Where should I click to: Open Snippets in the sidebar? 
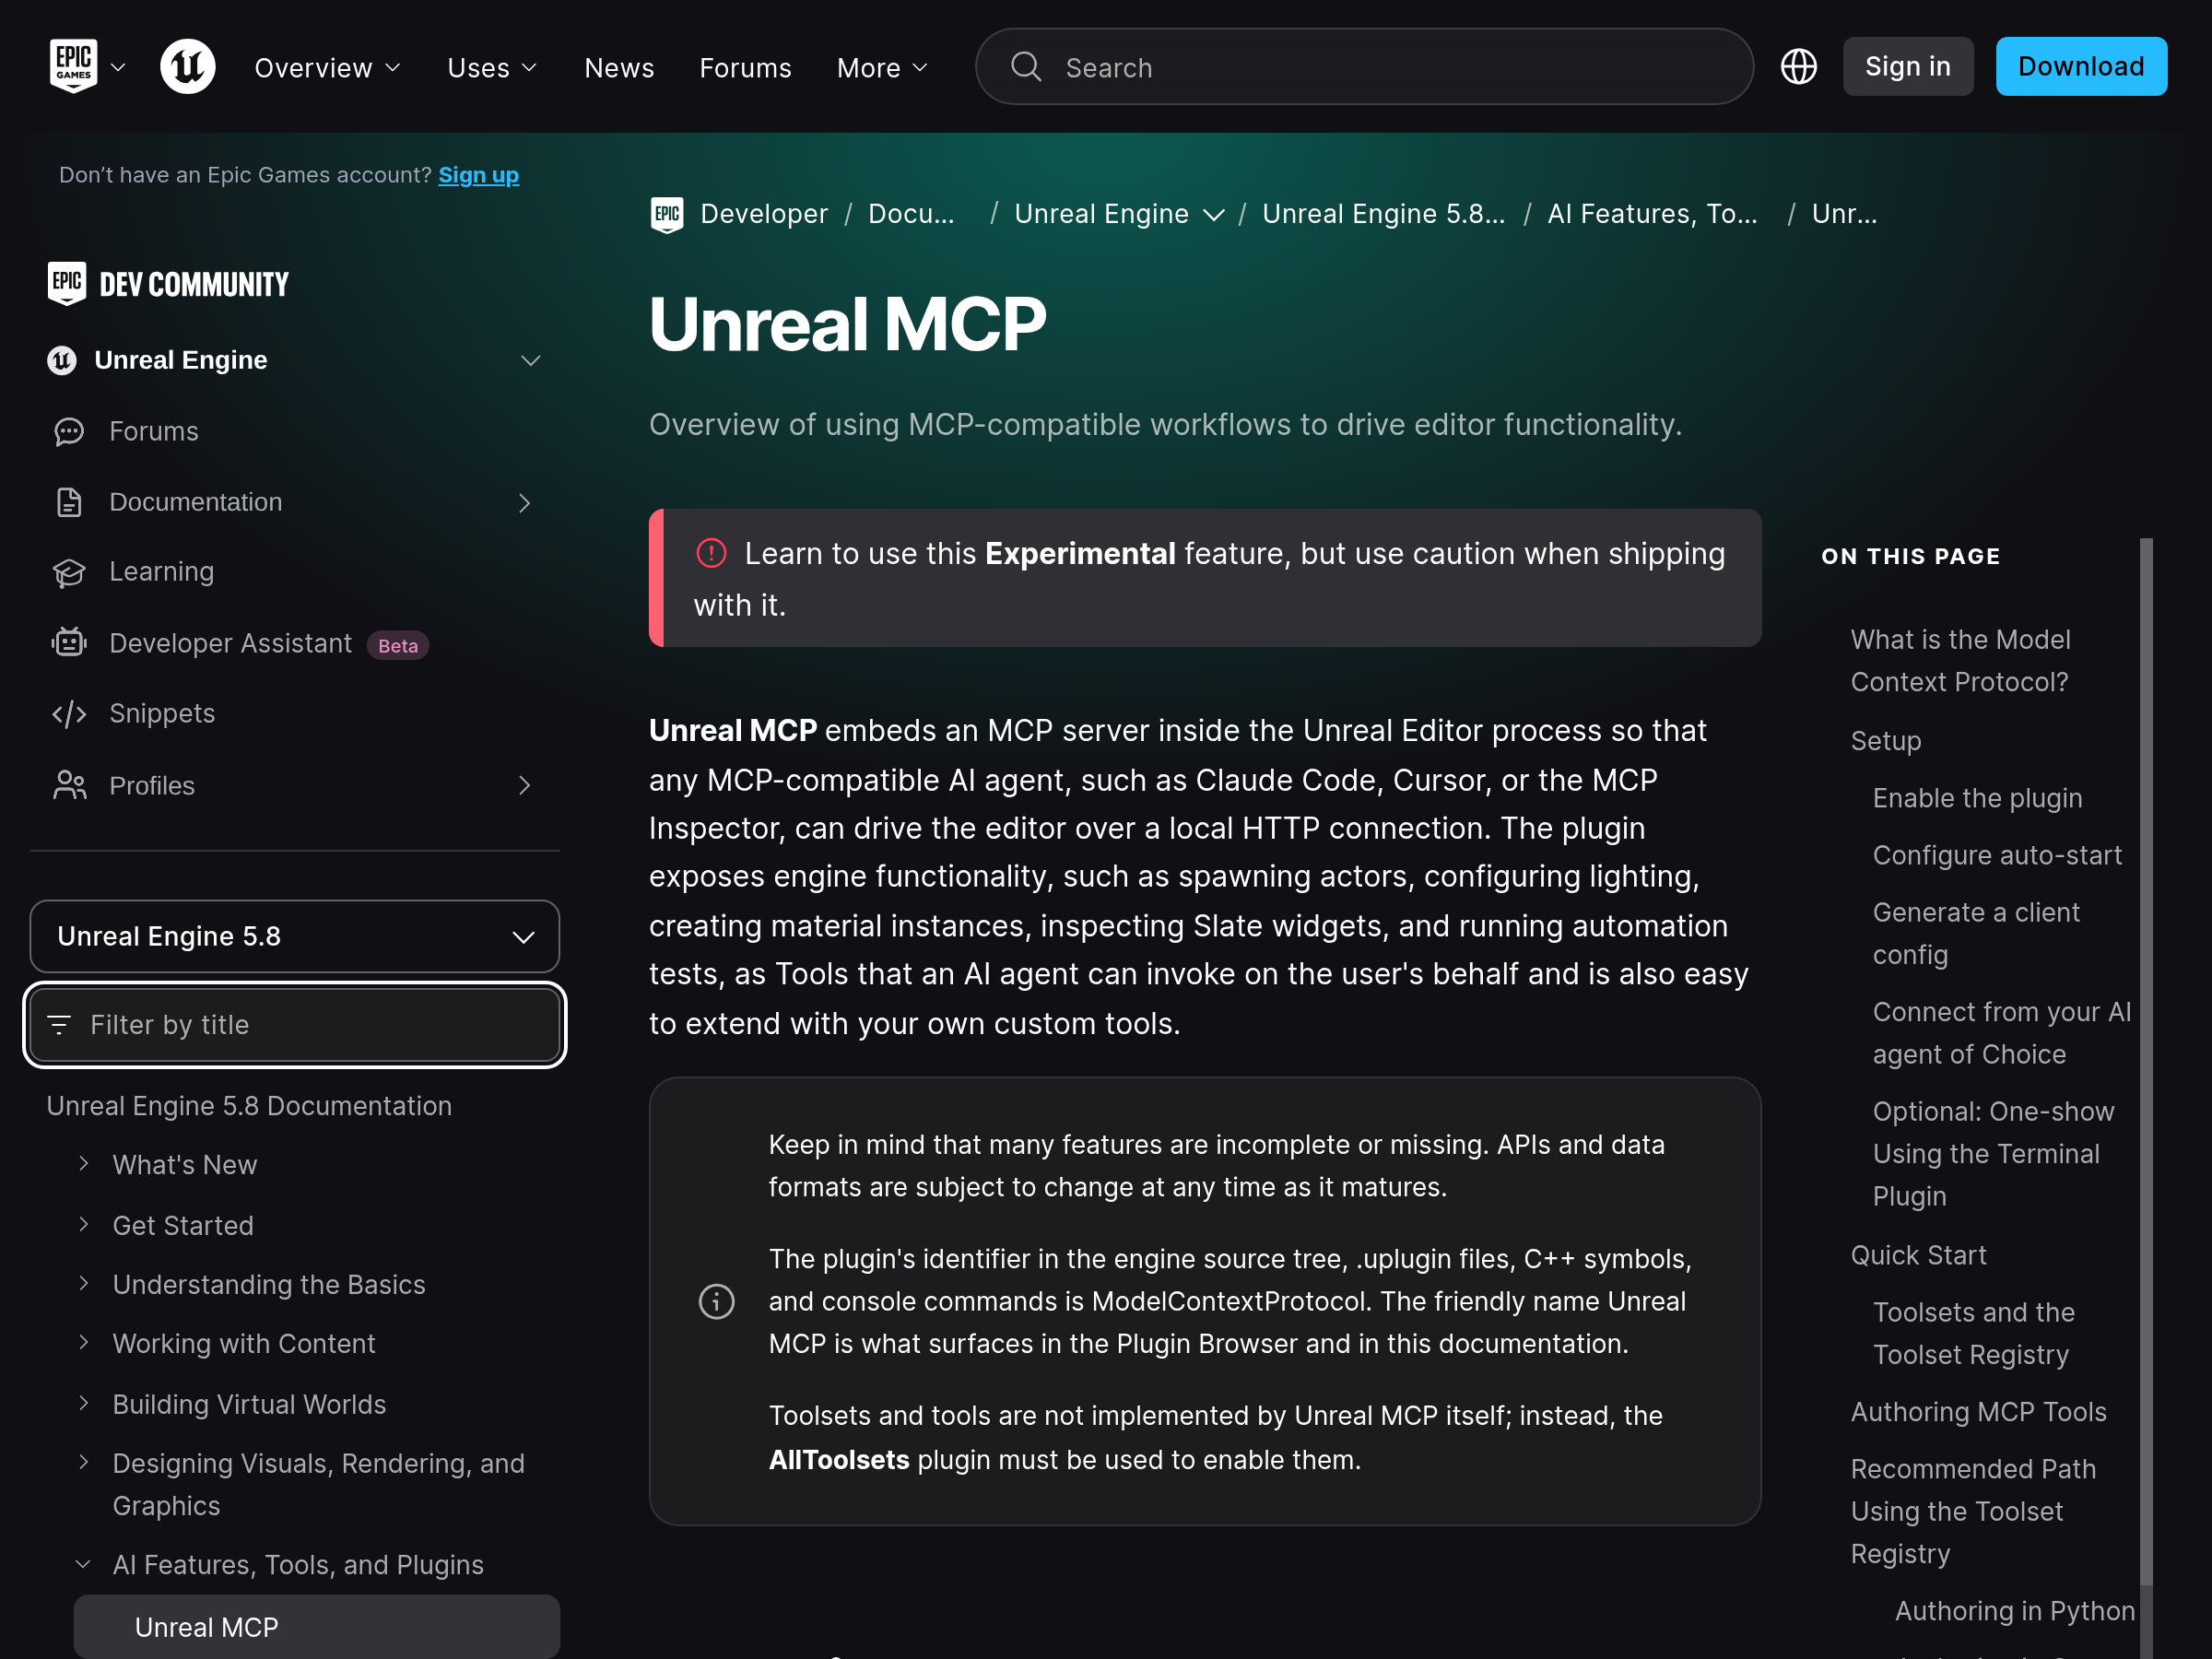[162, 714]
